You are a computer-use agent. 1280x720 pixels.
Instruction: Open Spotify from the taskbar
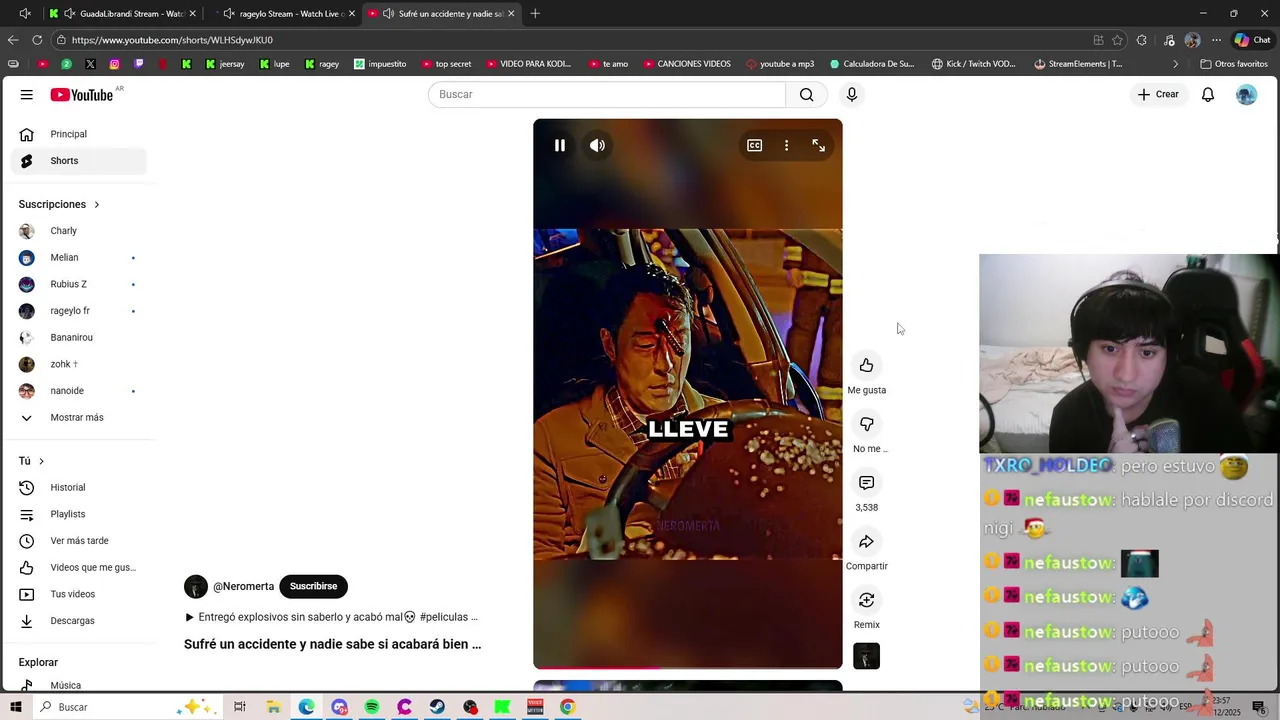(x=372, y=707)
